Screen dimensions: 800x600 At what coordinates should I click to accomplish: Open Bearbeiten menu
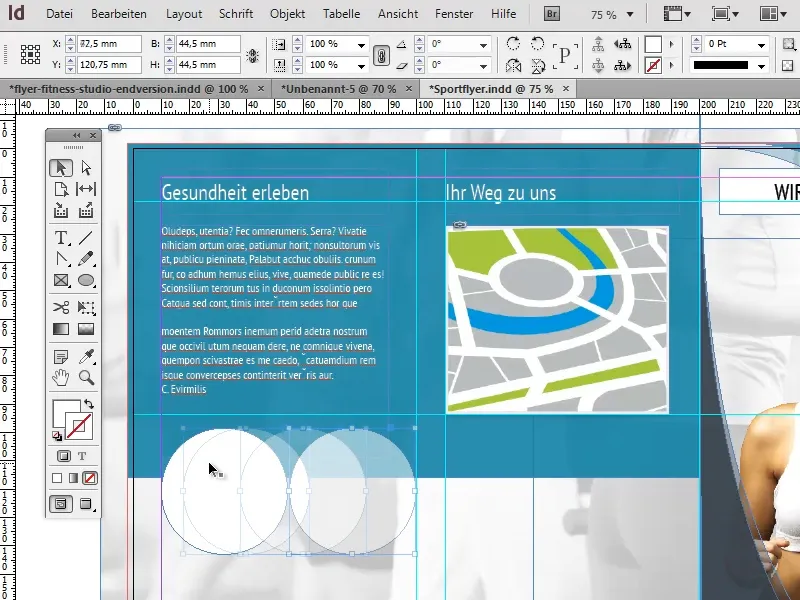coord(119,14)
